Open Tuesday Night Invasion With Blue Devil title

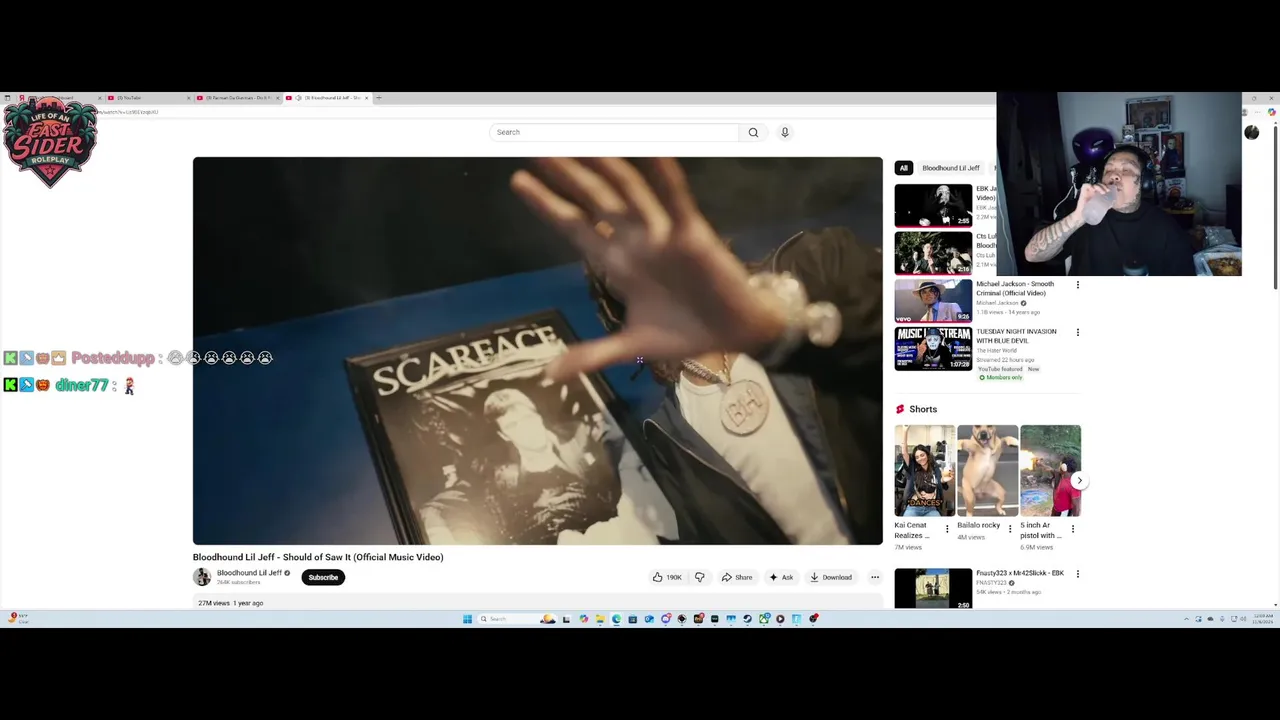tap(1016, 336)
